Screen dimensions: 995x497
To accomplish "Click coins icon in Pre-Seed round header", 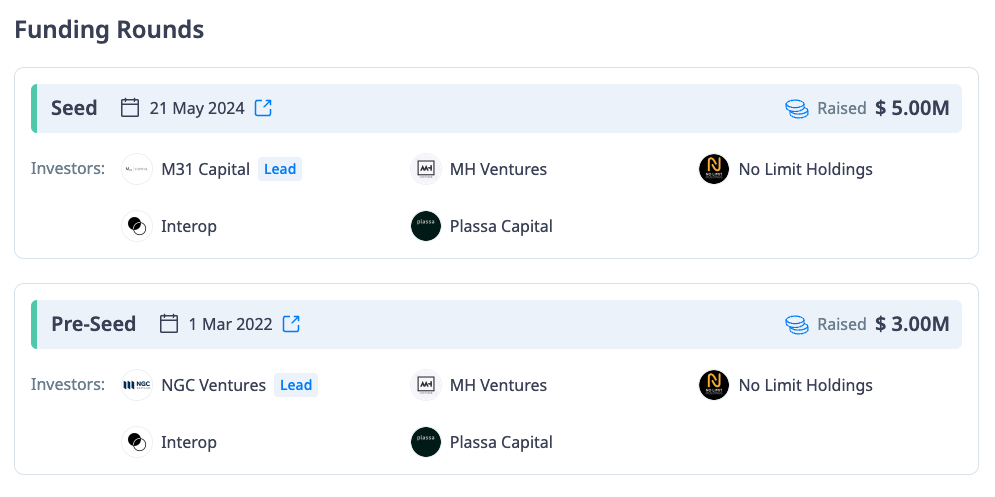I will click(797, 324).
